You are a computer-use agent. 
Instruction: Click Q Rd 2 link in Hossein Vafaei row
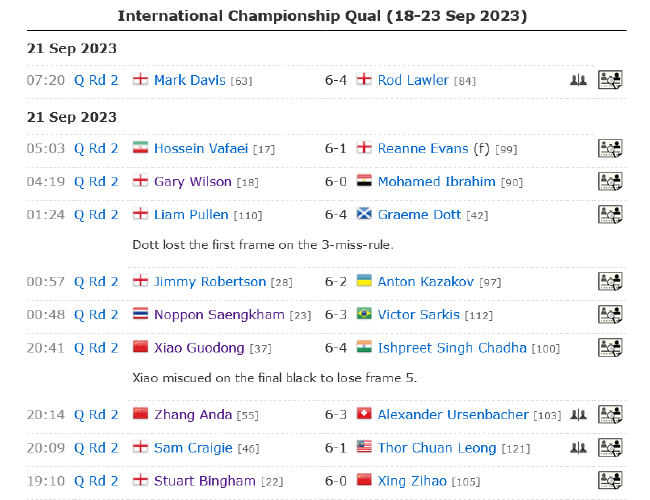(x=96, y=148)
